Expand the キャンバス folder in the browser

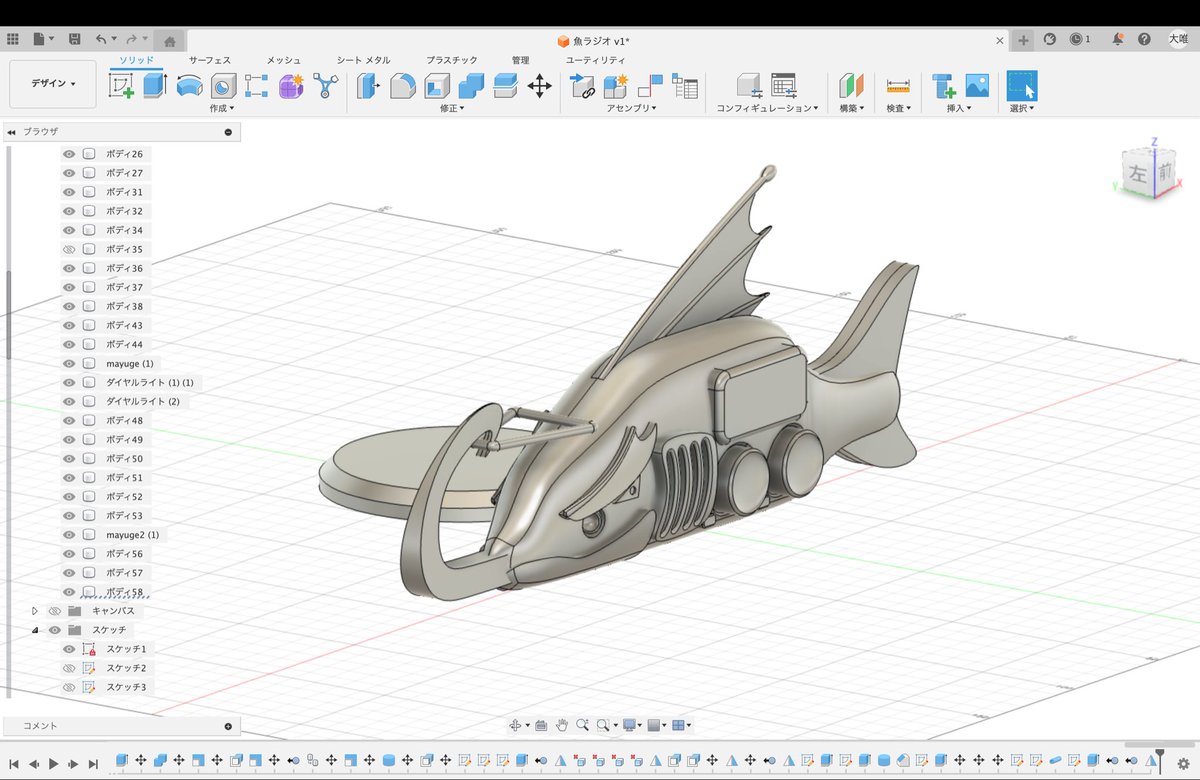click(x=34, y=610)
